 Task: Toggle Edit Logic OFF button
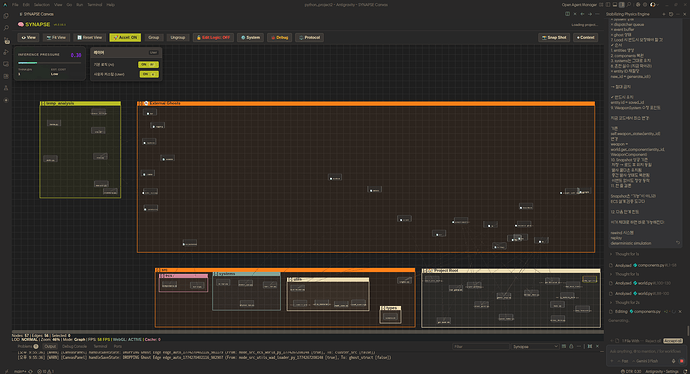(213, 37)
